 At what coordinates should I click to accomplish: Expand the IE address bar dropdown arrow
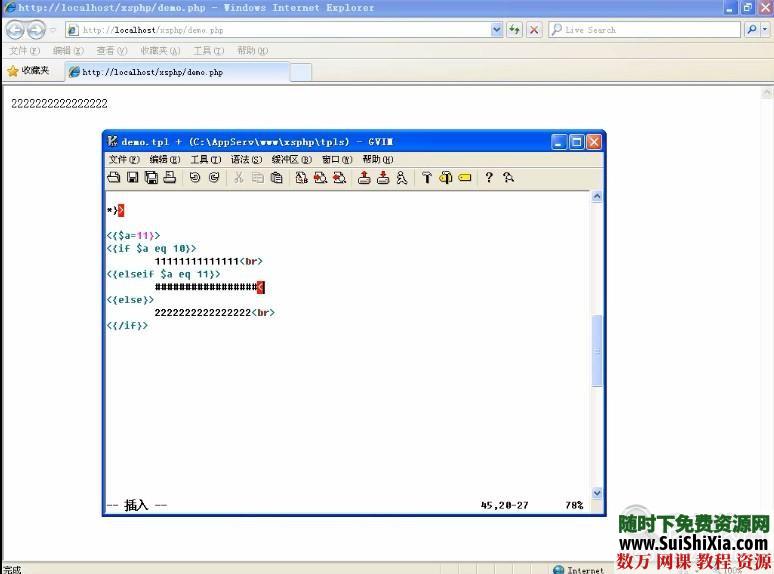[x=497, y=30]
